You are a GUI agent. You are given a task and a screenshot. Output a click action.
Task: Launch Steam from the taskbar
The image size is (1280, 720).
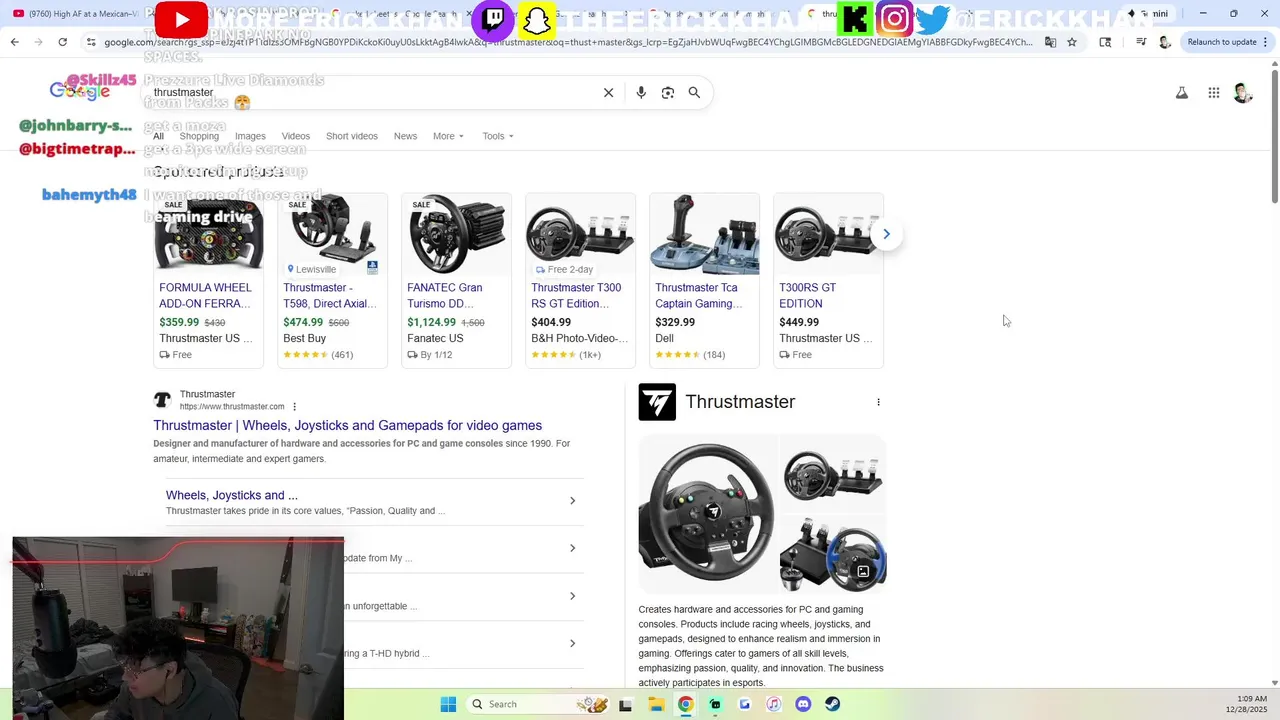(832, 704)
